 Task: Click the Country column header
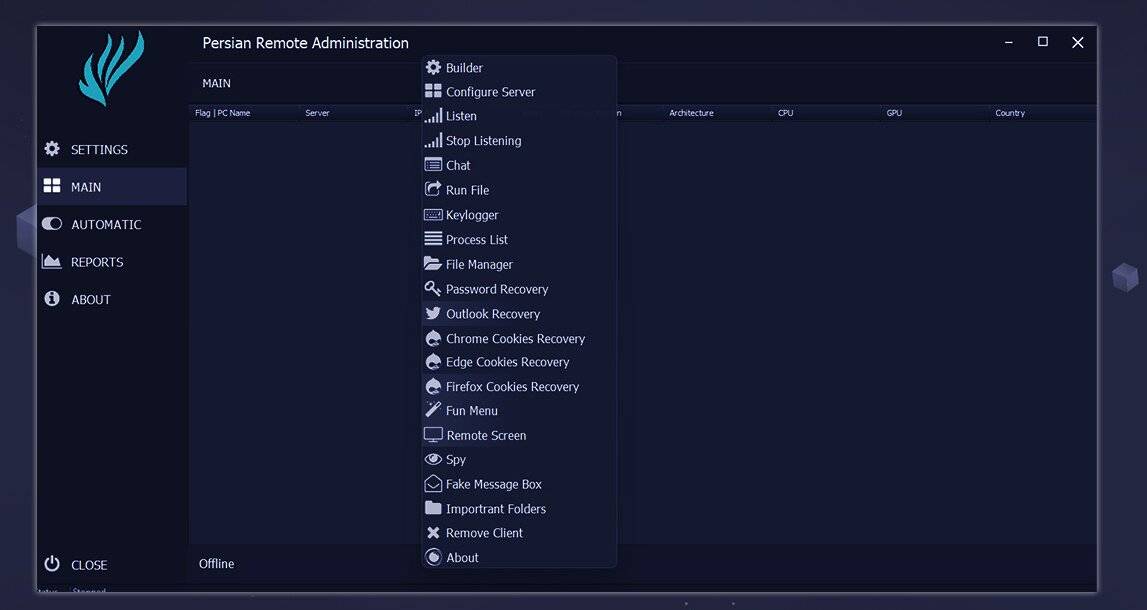[1010, 113]
